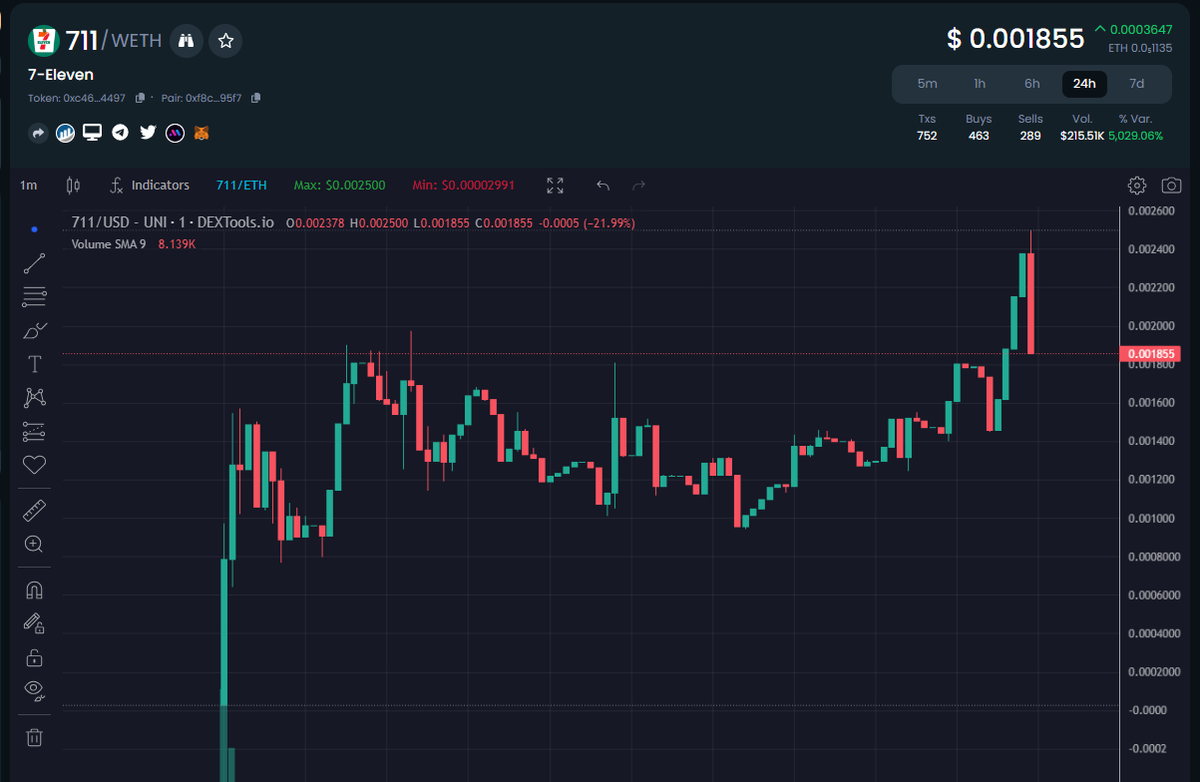Select the 5m stats interval tab
The height and width of the screenshot is (782, 1200).
pos(927,84)
